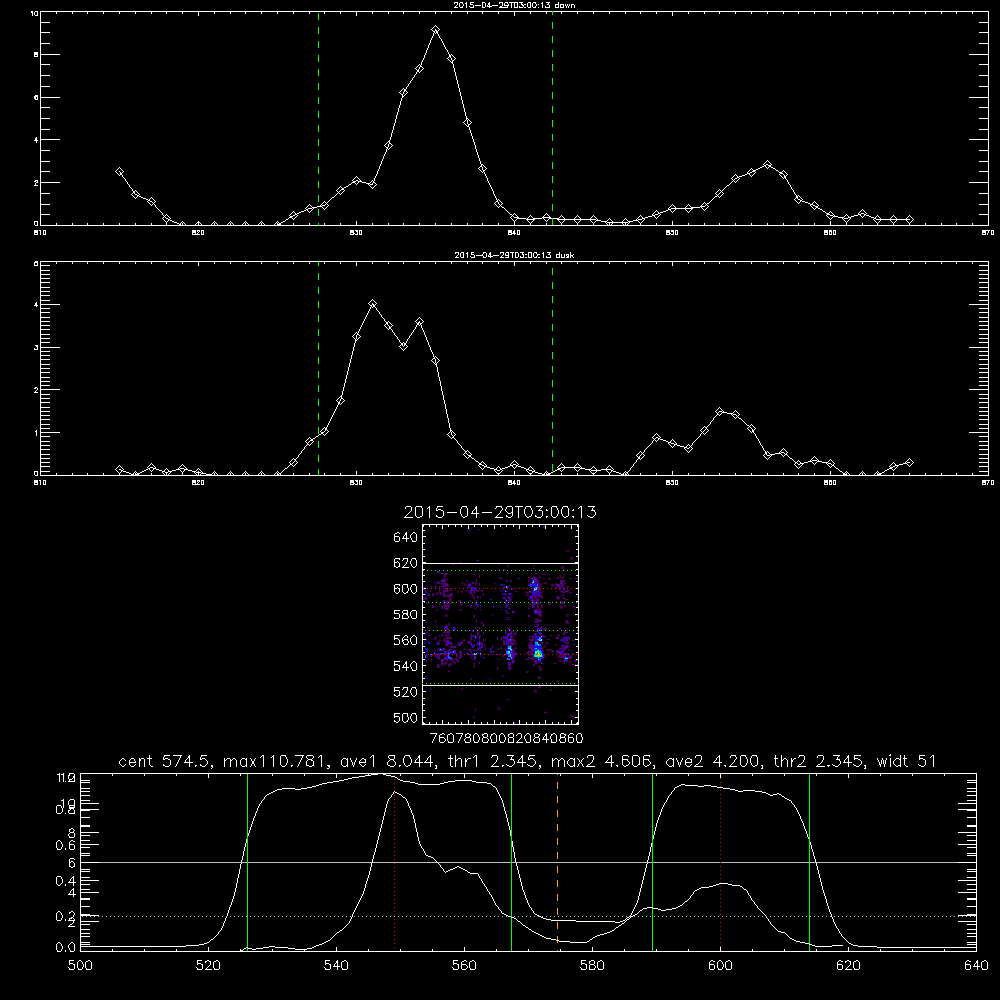The image size is (1000, 1000).
Task: Click the bottom plot's '620' x-axis label
Action: (x=849, y=966)
